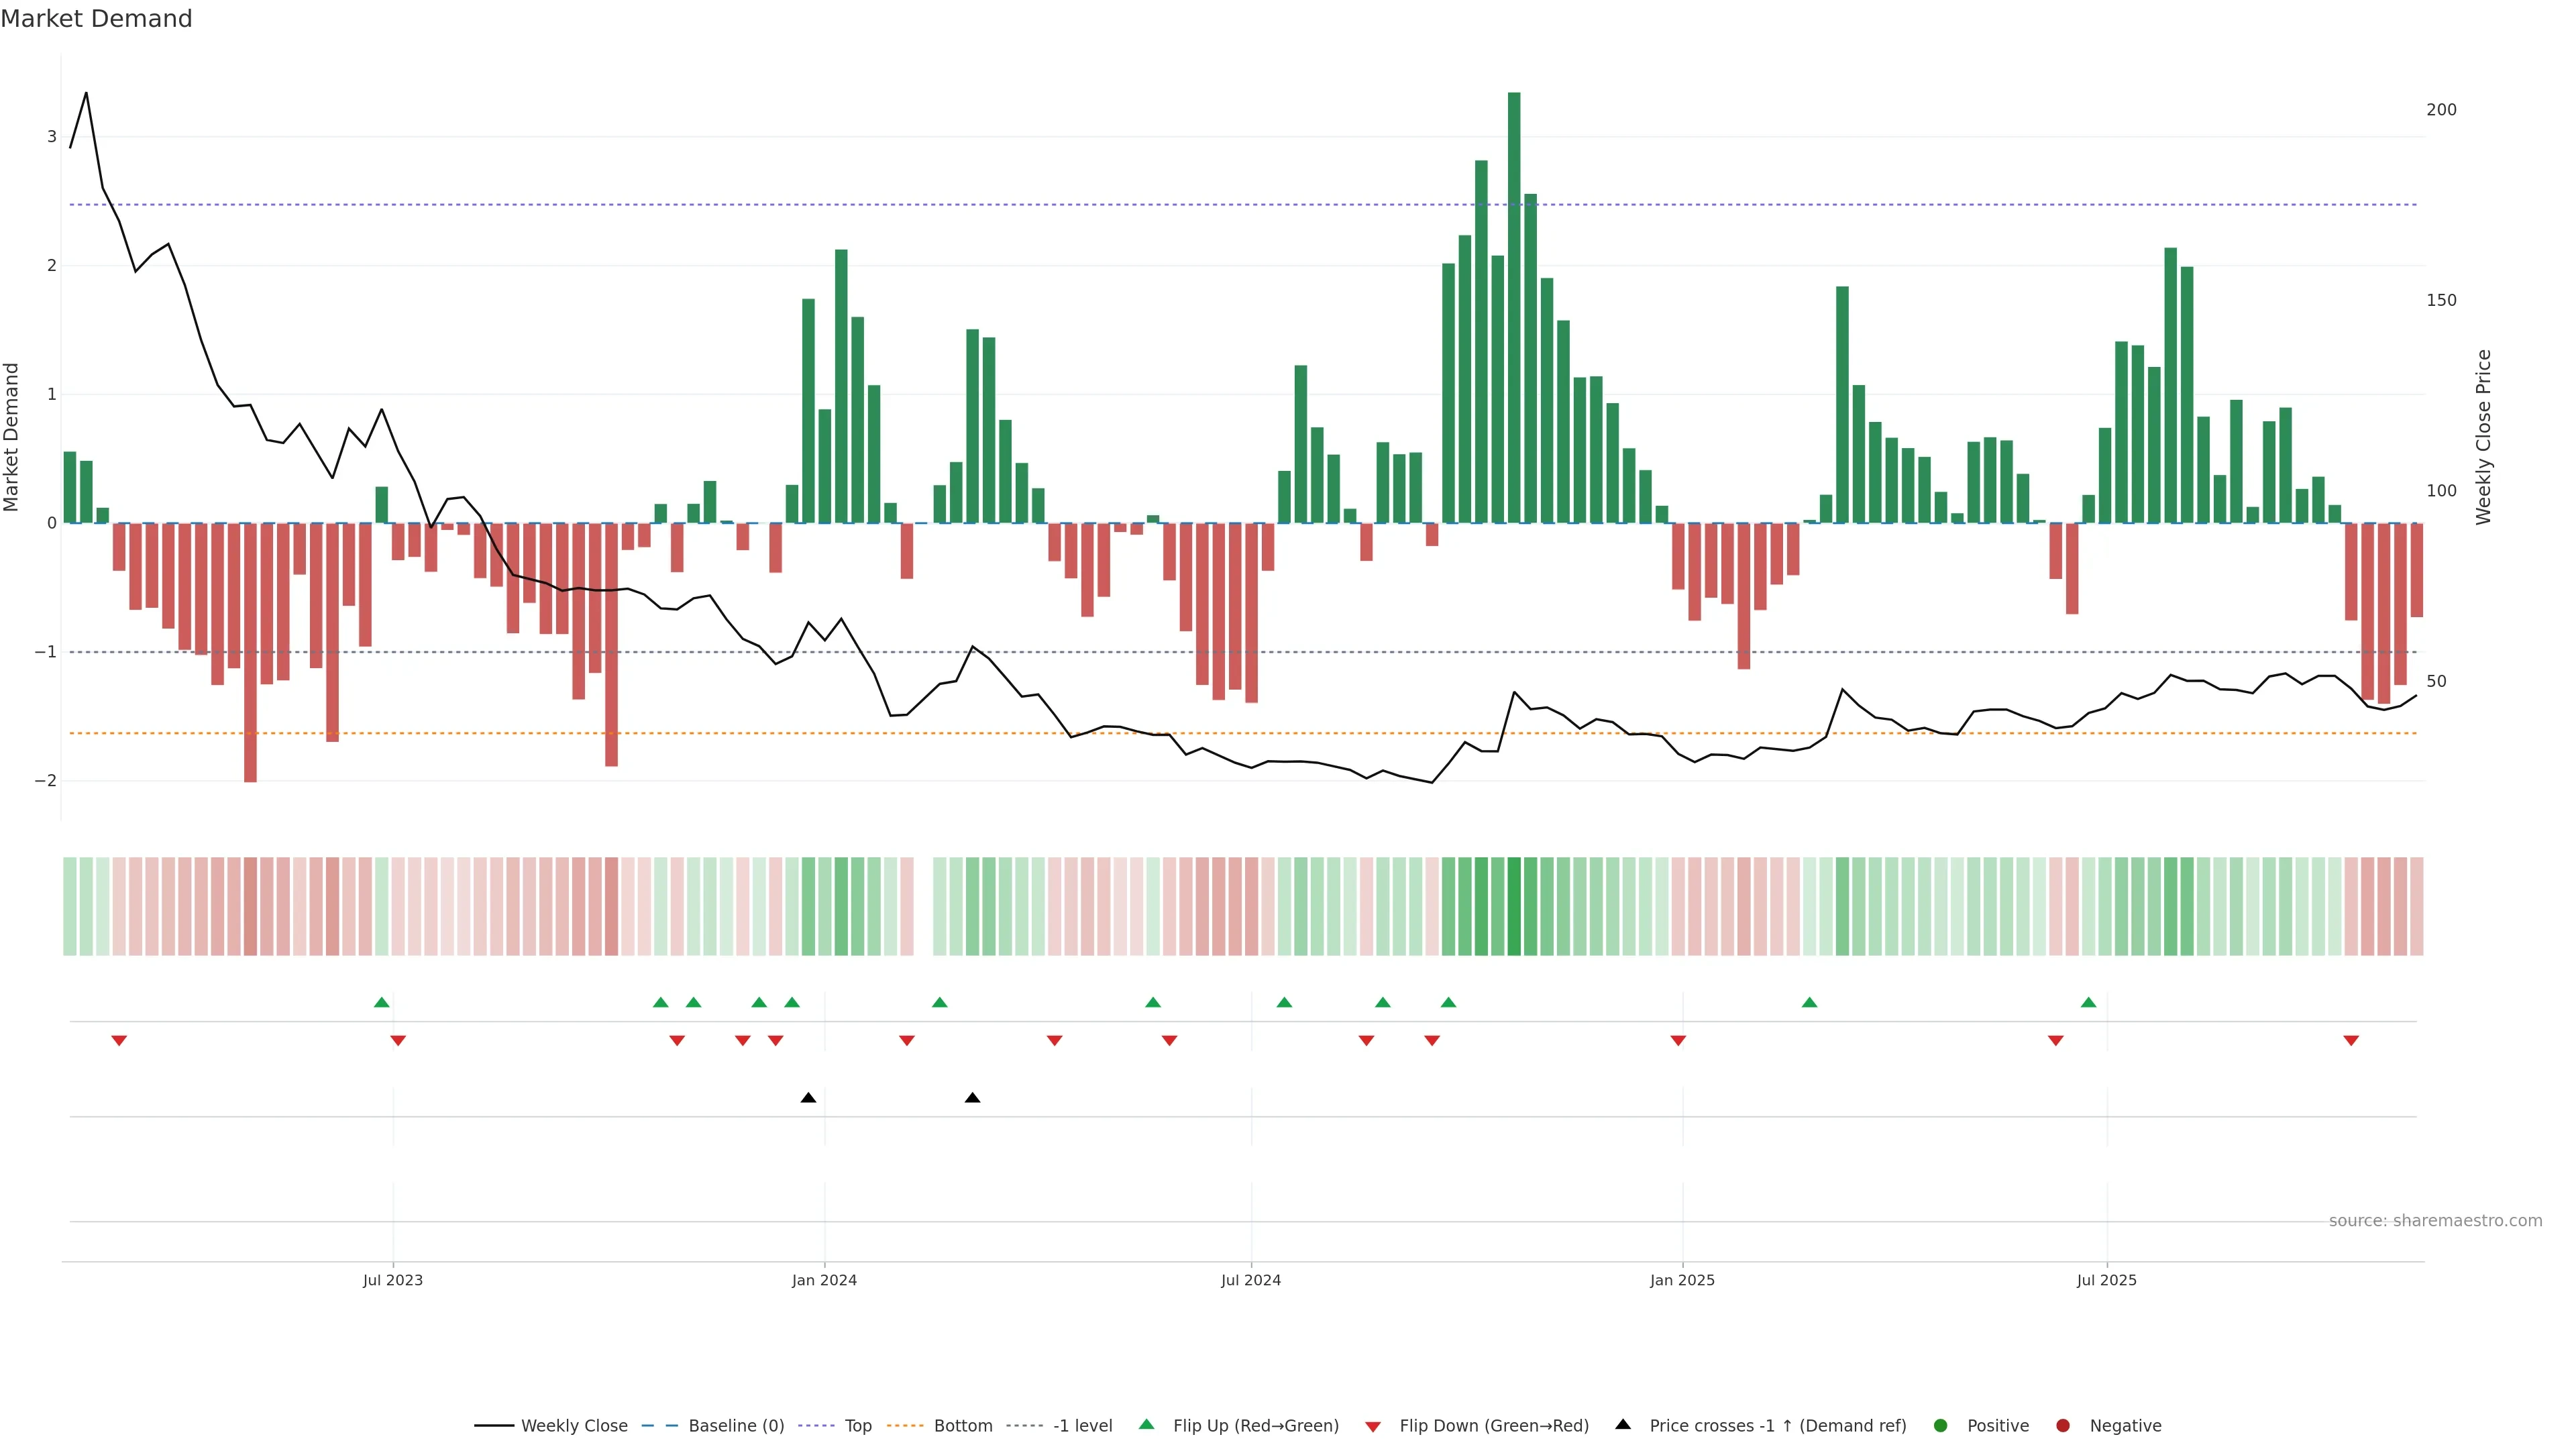2576x1449 pixels.
Task: Click Flip Down red triangle legend icon
Action: pyautogui.click(x=1373, y=1426)
